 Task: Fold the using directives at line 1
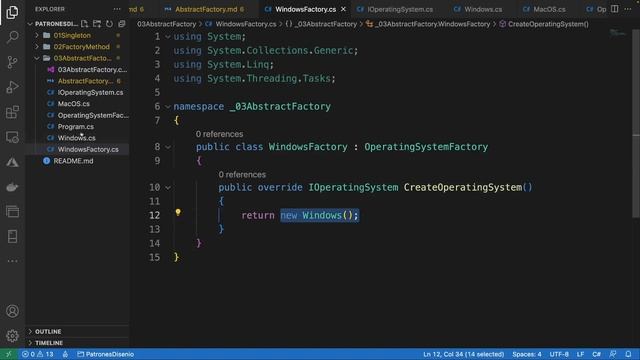(x=168, y=37)
